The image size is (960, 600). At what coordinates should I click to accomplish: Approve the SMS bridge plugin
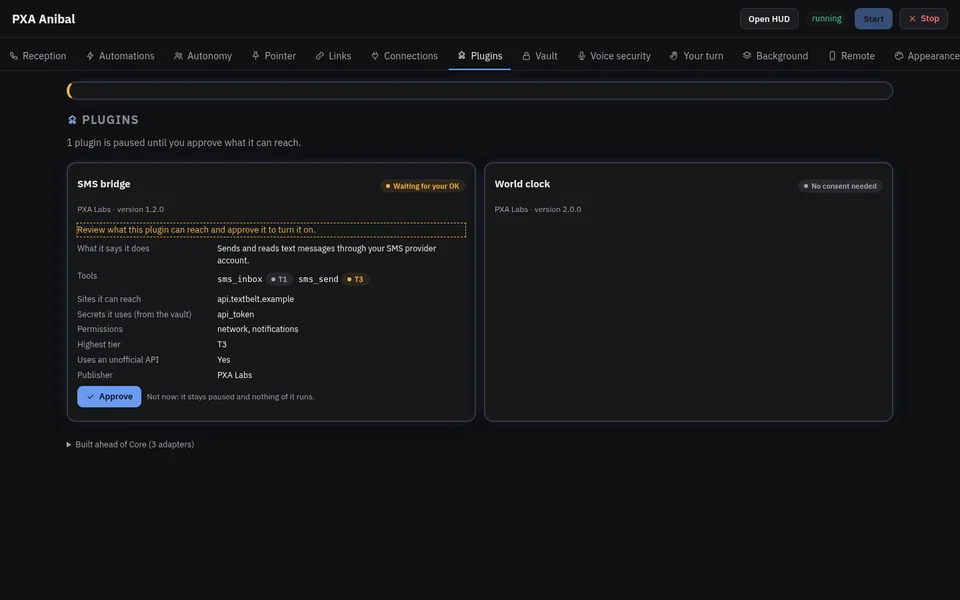point(109,397)
